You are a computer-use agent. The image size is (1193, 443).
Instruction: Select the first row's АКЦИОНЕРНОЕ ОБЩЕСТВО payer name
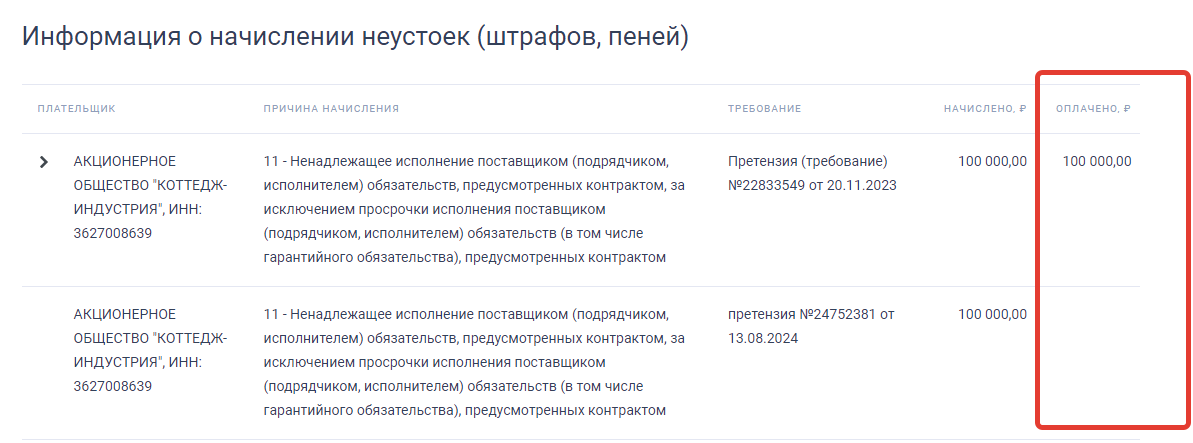click(x=150, y=185)
